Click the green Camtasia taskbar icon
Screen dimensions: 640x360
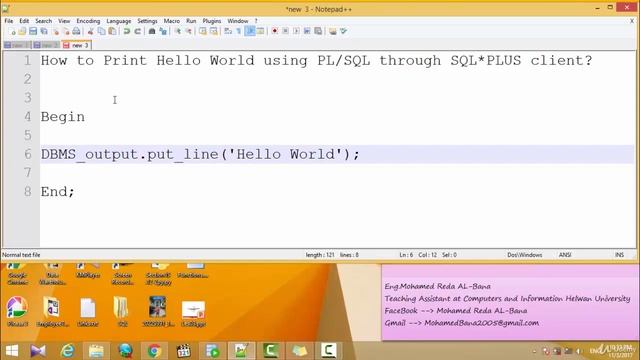[271, 351]
